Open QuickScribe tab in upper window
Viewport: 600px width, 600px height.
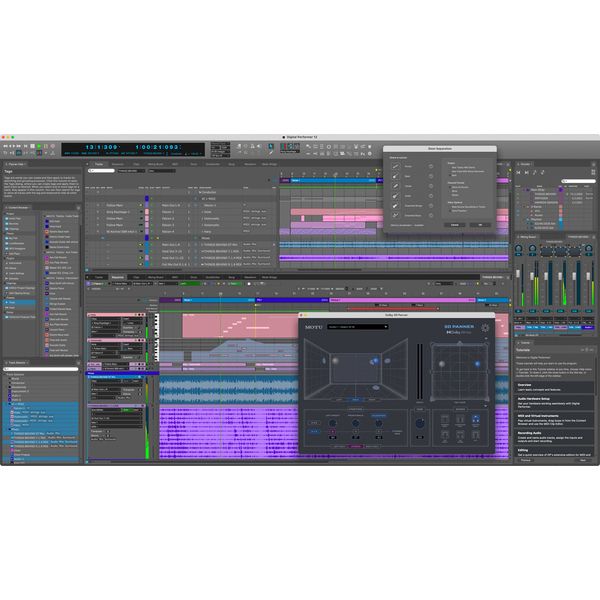(x=213, y=164)
